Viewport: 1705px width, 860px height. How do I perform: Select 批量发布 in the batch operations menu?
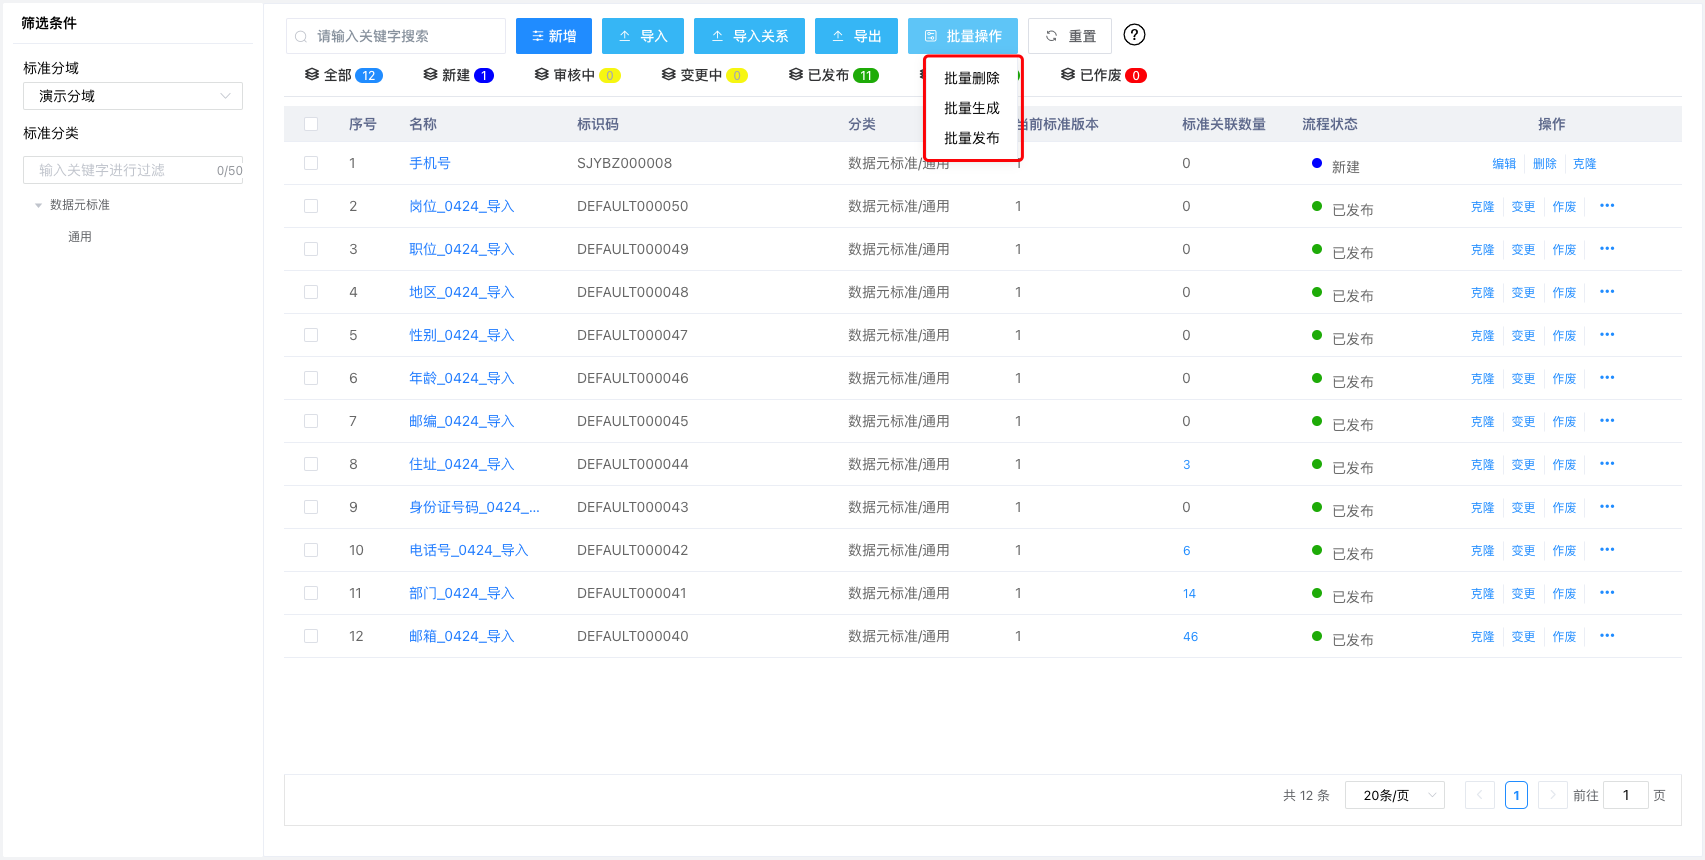(x=971, y=138)
